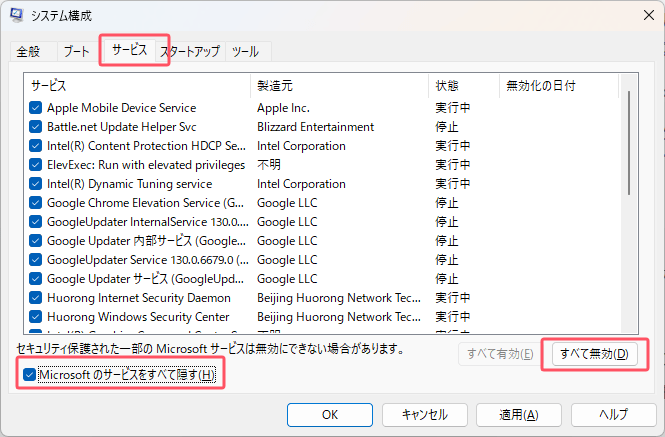
Task: Confirm with the OK button
Action: [330, 415]
